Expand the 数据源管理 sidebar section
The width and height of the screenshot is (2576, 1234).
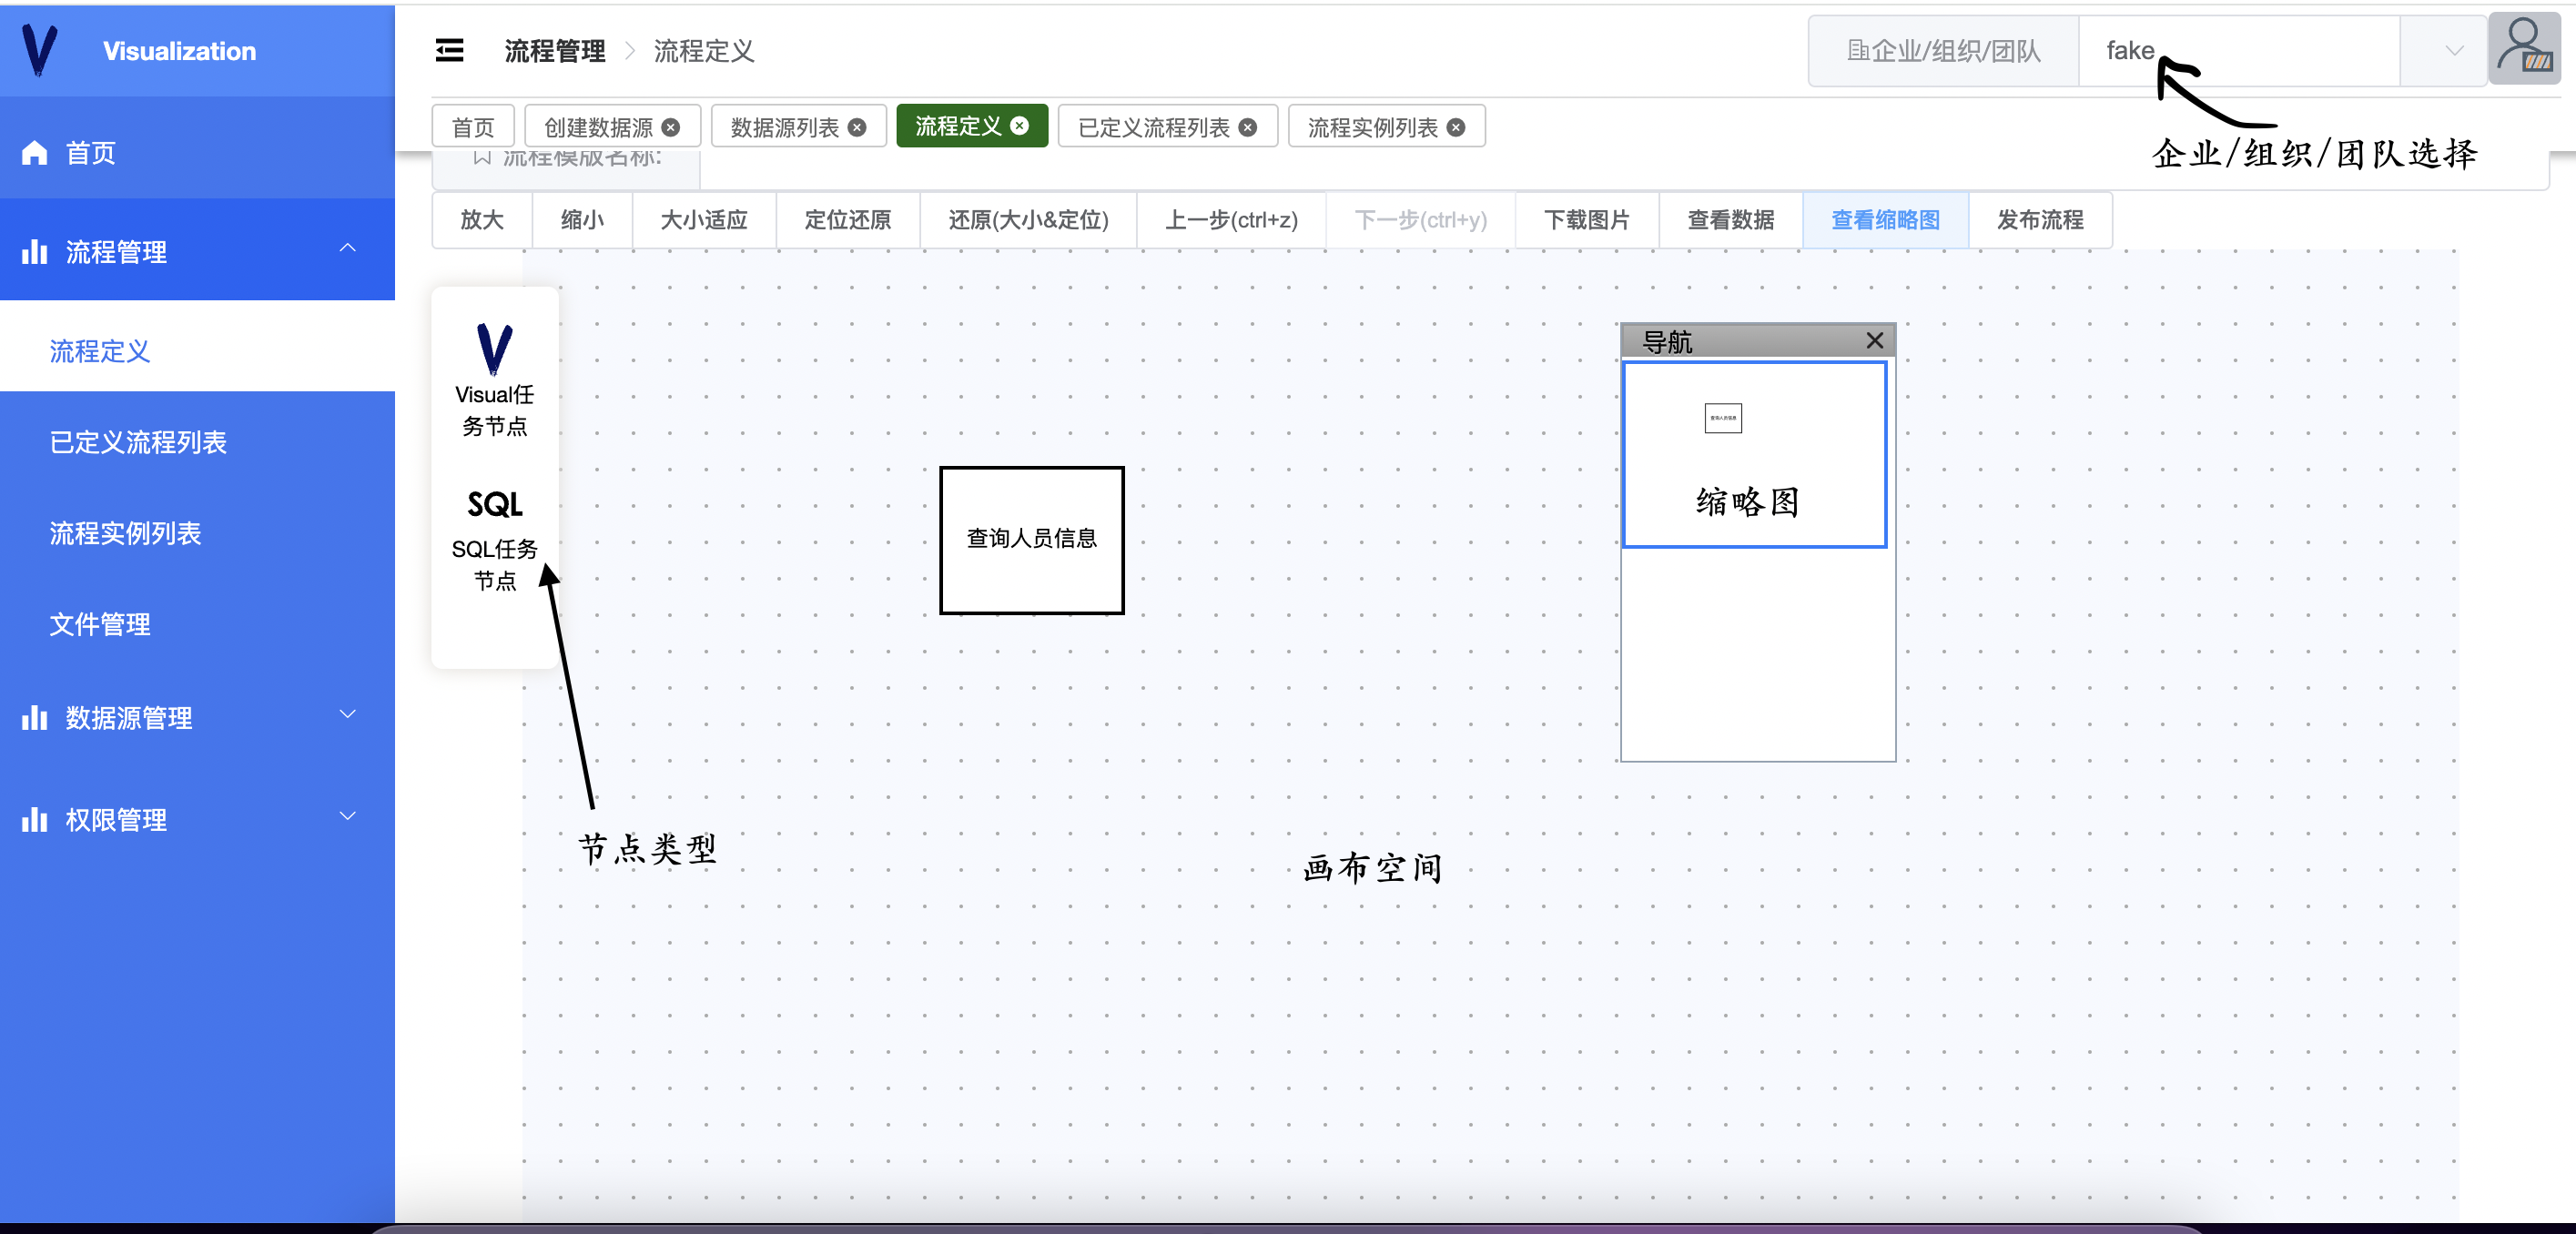click(x=347, y=714)
